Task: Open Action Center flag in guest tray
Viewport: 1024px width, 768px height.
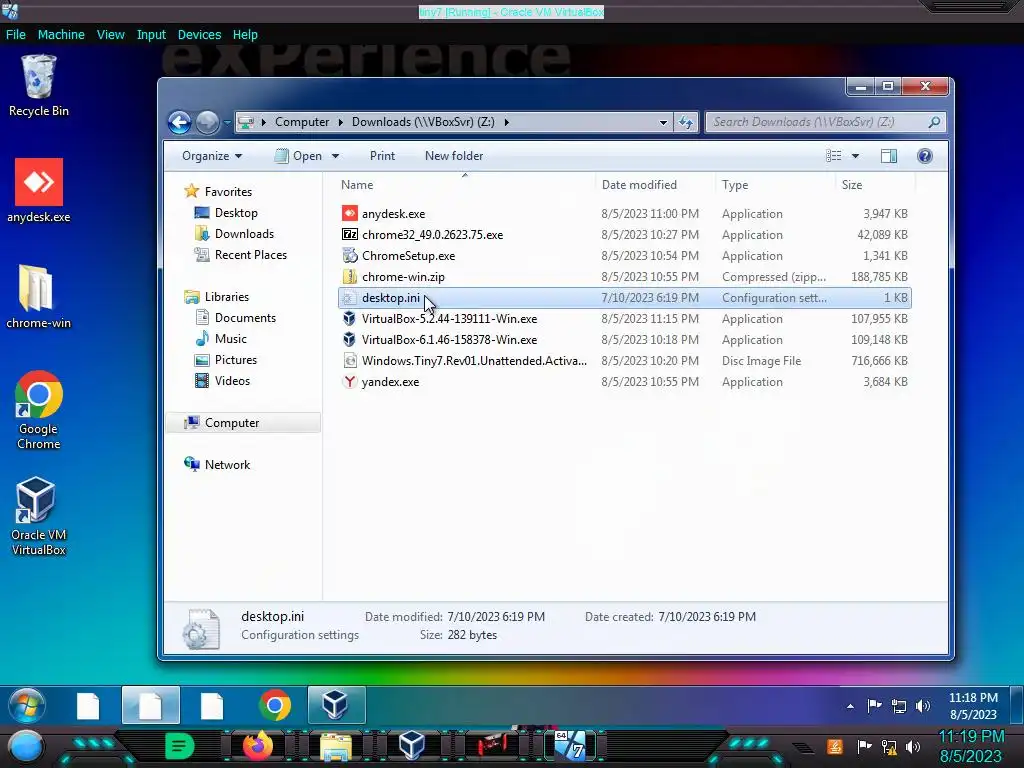Action: click(x=874, y=706)
